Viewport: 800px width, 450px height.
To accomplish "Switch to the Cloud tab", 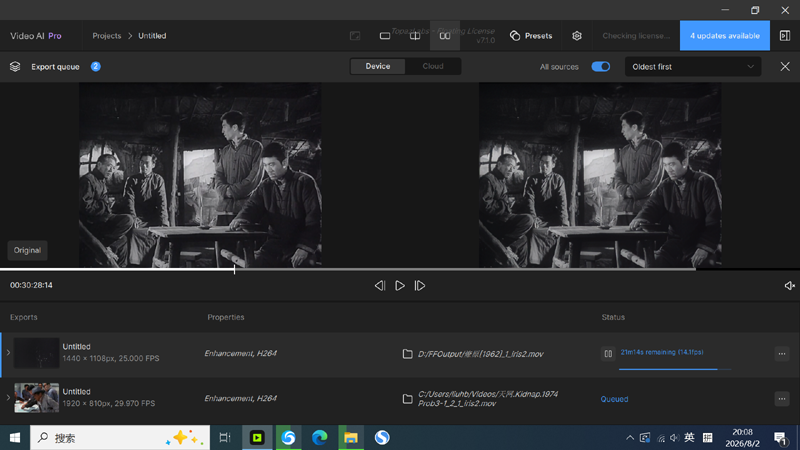I will click(433, 66).
